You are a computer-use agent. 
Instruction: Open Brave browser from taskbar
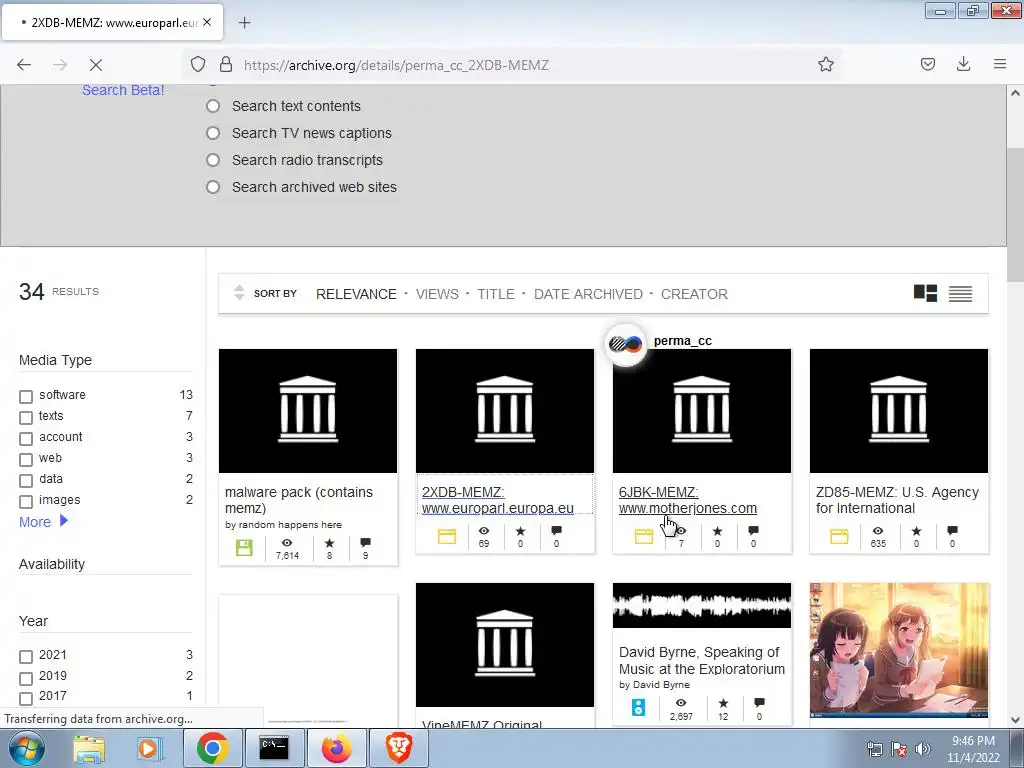tap(399, 748)
